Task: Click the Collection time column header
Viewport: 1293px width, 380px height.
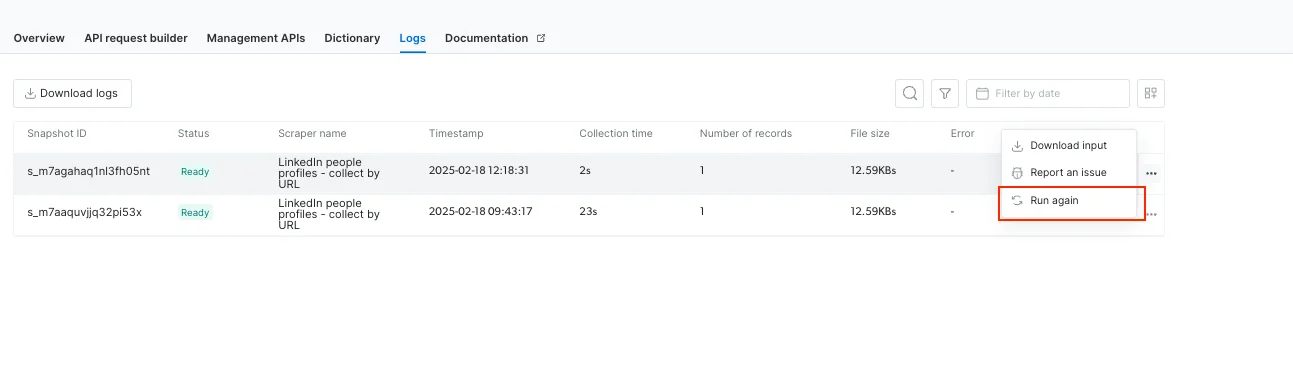Action: 616,134
